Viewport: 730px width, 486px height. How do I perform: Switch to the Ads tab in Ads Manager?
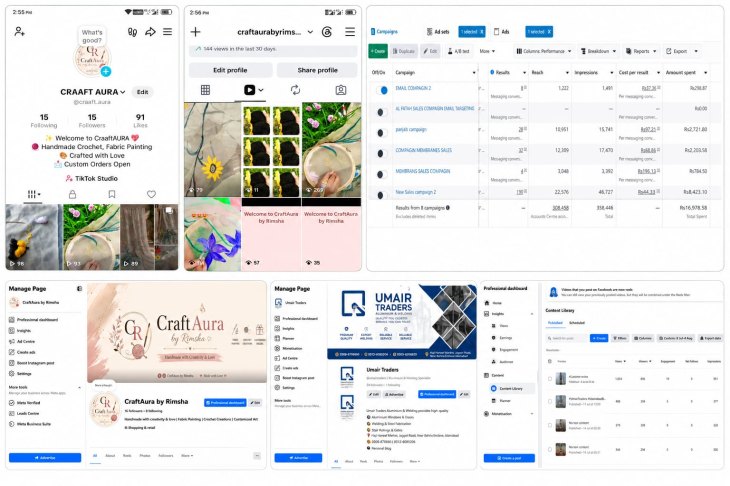pos(502,32)
